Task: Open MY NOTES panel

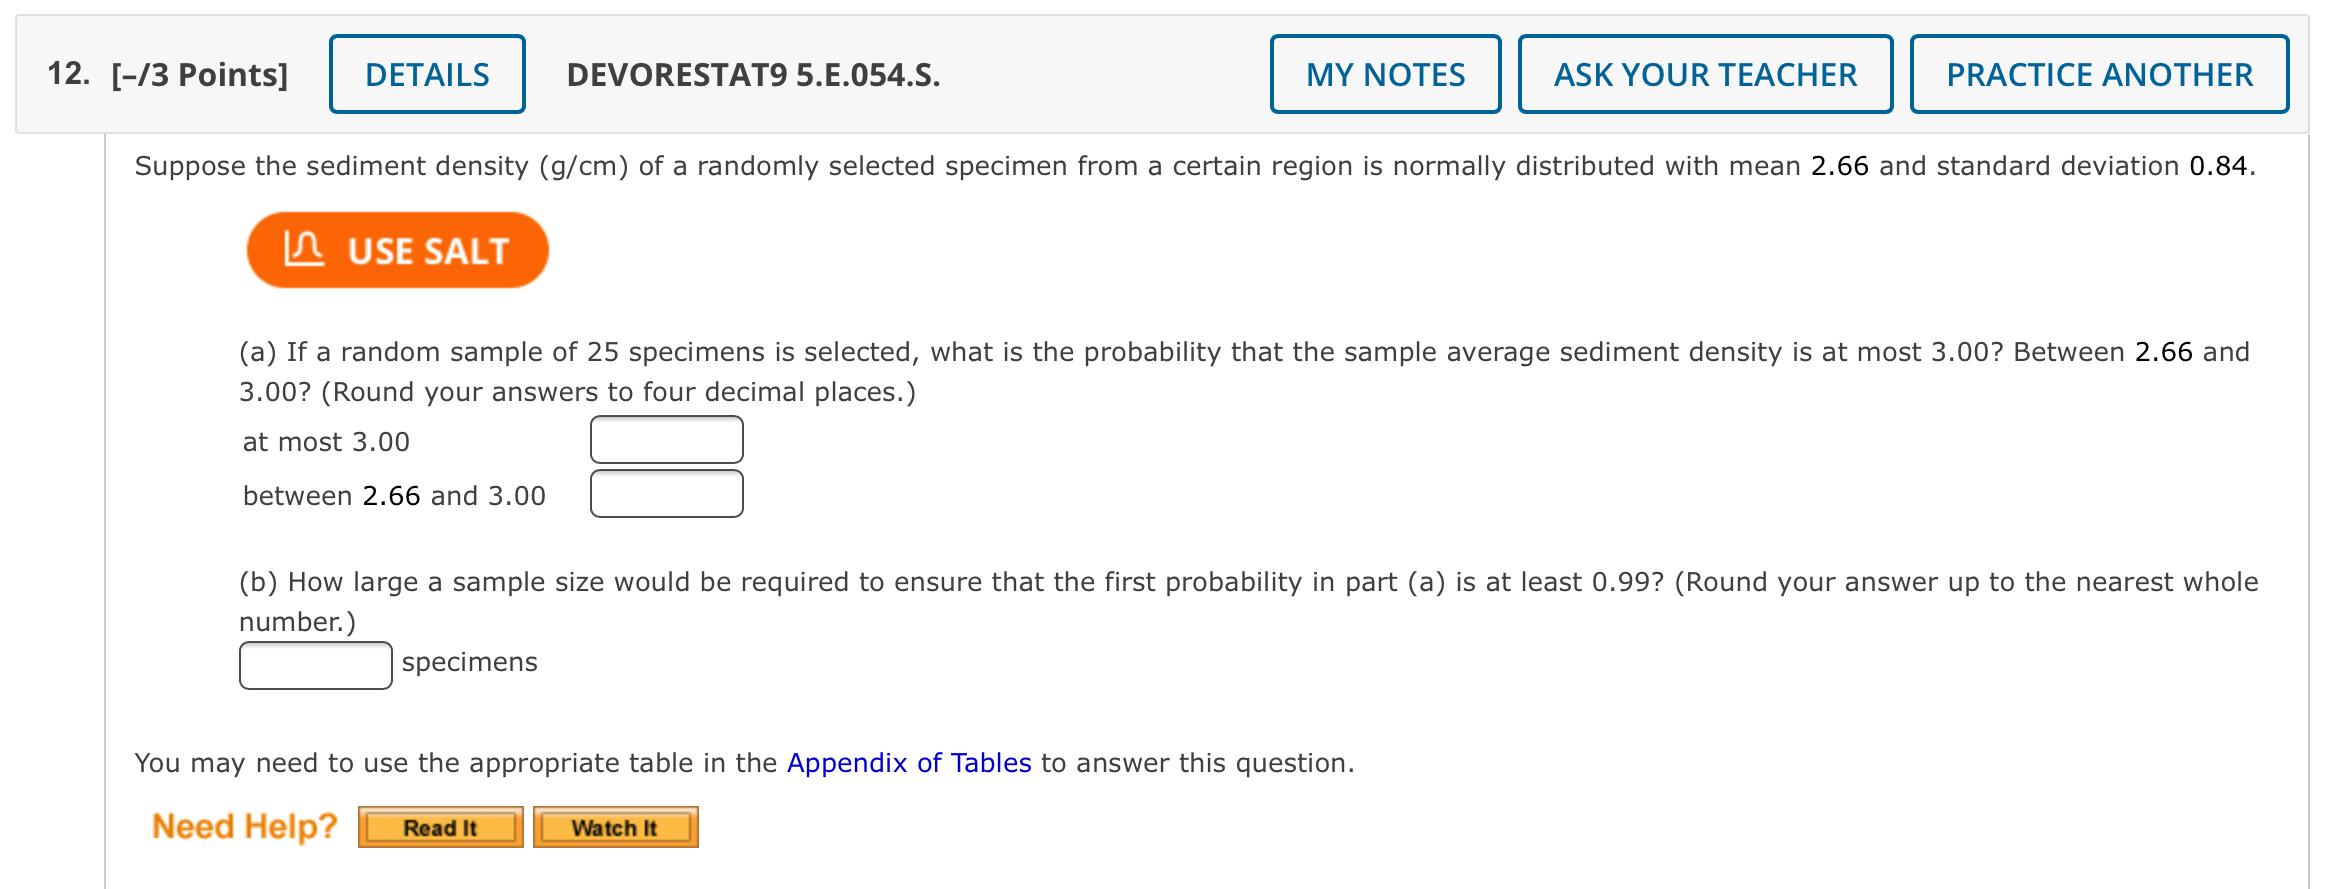Action: 1385,74
